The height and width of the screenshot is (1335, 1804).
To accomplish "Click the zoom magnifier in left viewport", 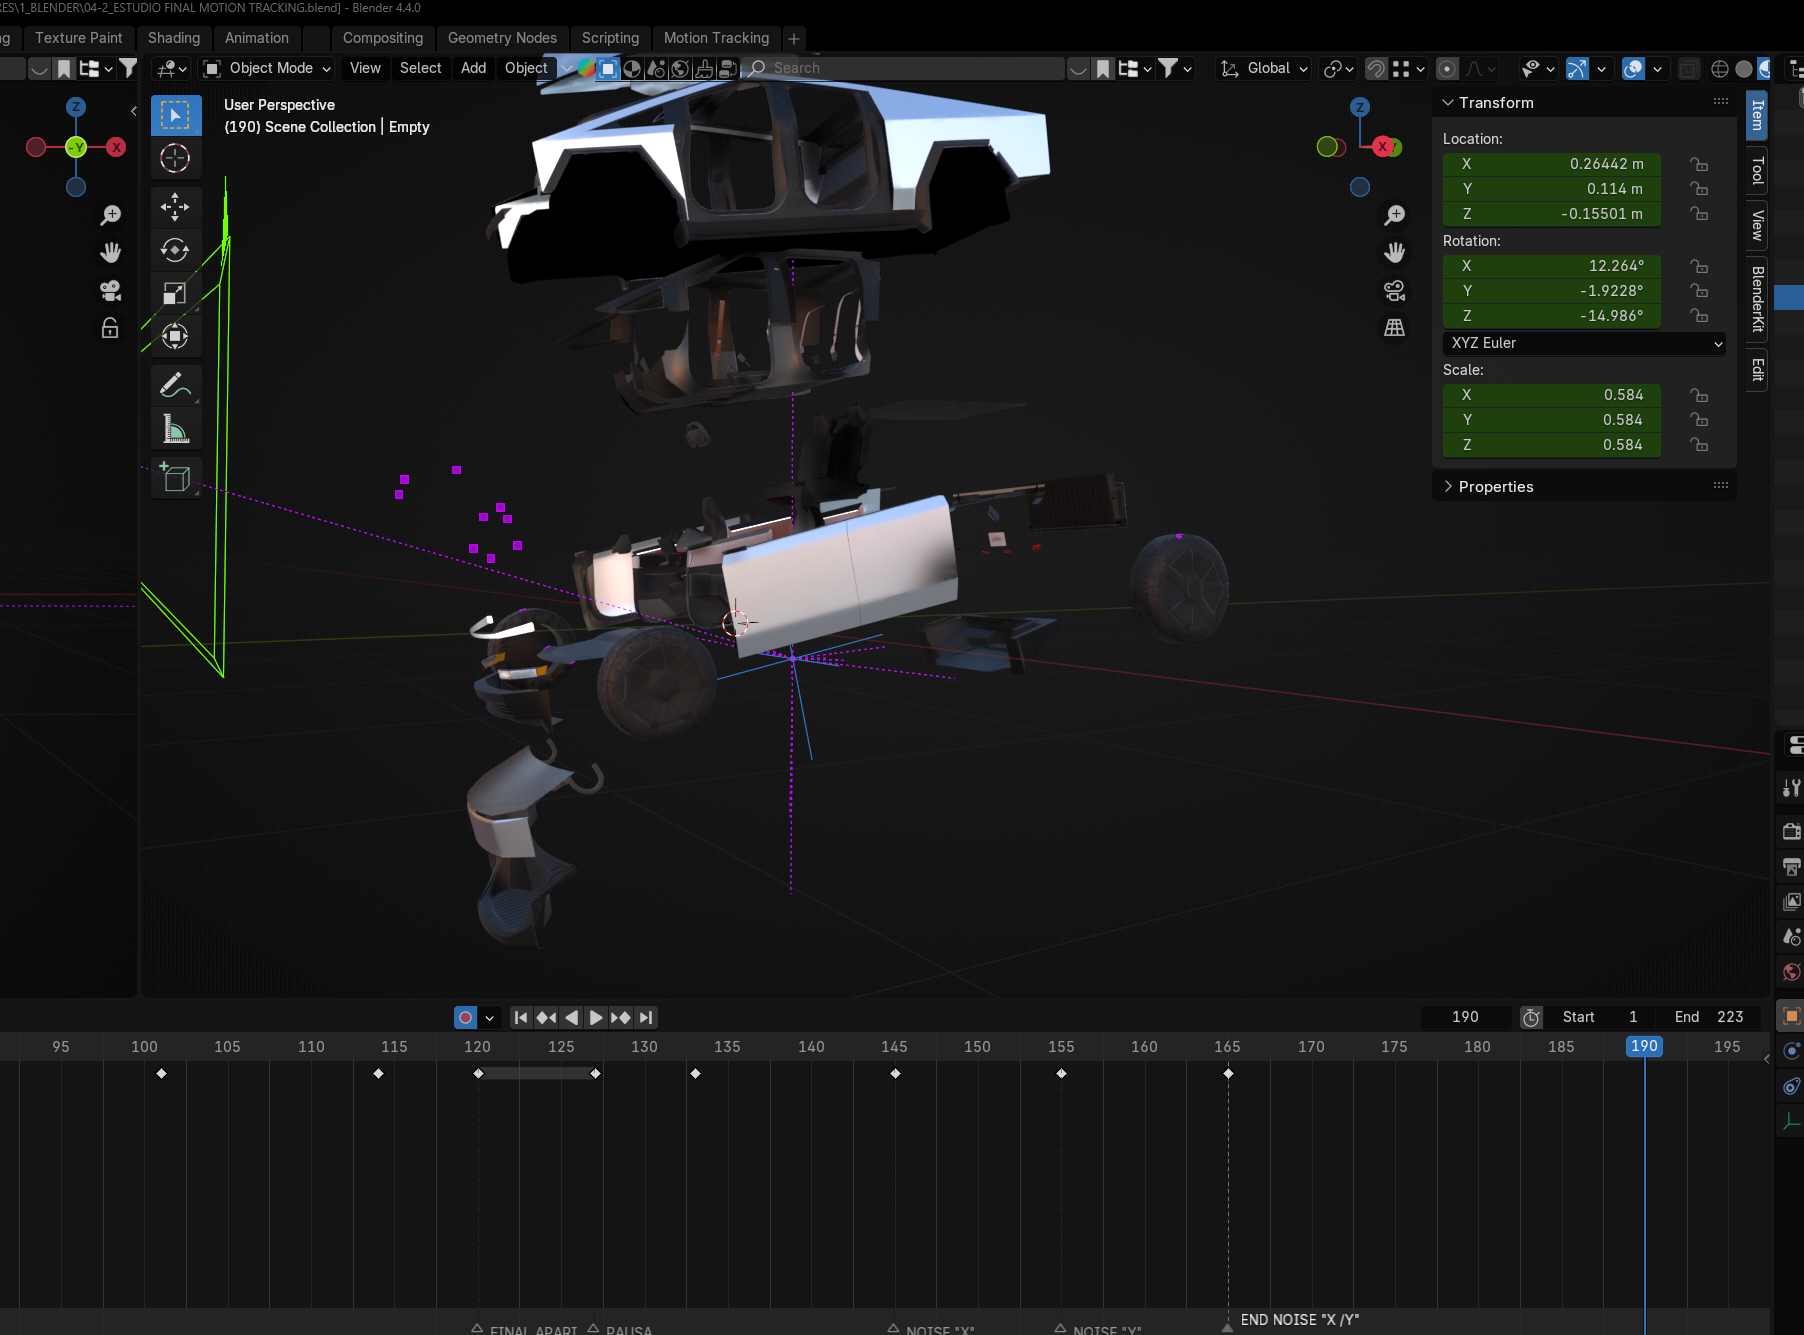I will tap(110, 215).
